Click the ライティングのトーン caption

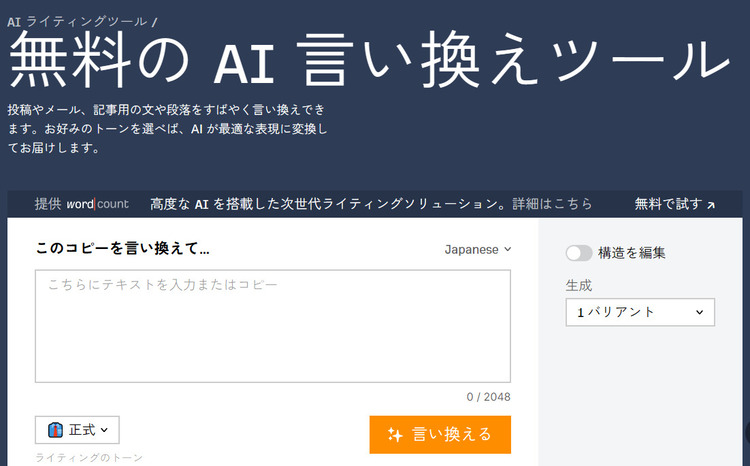click(89, 458)
